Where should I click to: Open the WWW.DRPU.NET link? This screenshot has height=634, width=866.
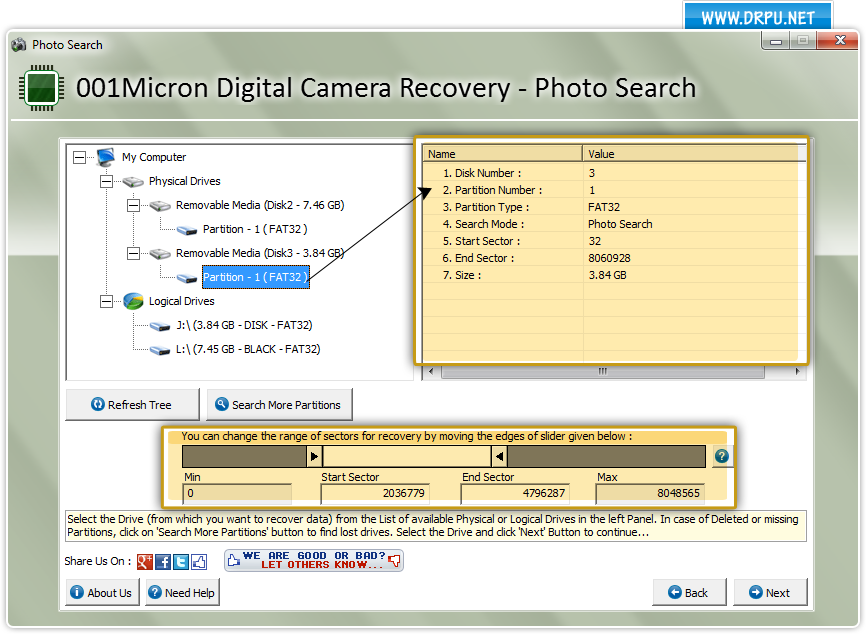pyautogui.click(x=757, y=16)
